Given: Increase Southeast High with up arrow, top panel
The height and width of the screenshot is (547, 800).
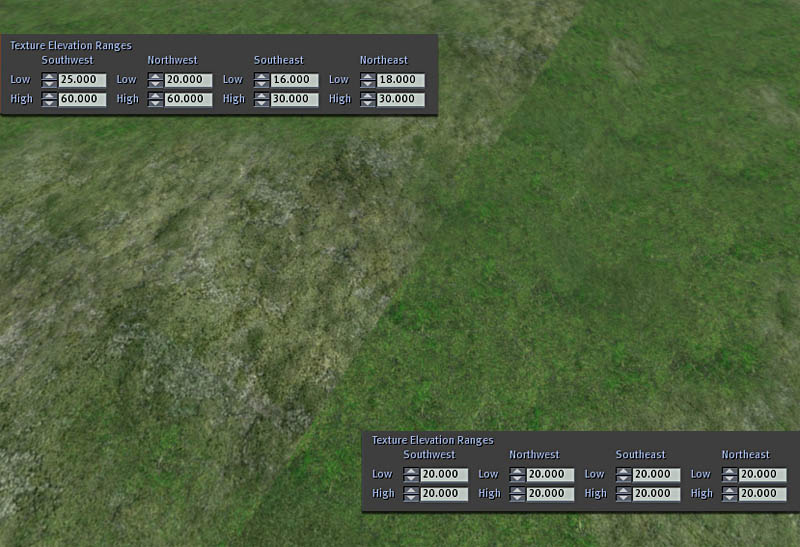Looking at the screenshot, I should pyautogui.click(x=262, y=96).
